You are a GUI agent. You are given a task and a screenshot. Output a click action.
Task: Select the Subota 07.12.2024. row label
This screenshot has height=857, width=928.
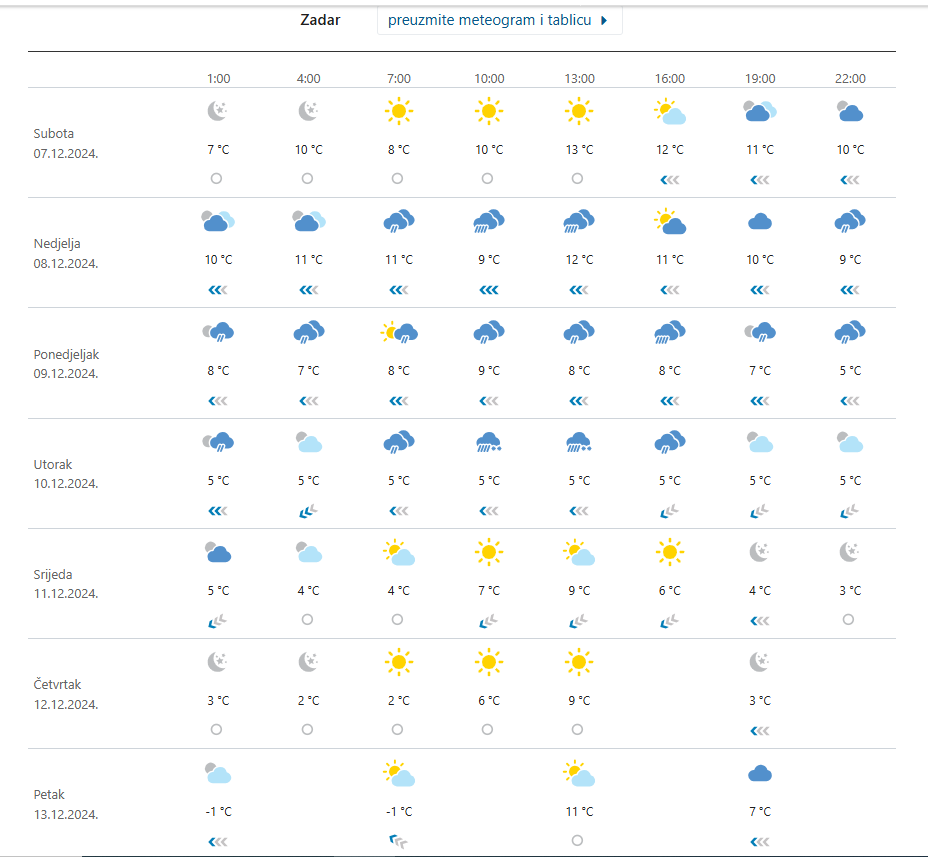(66, 142)
